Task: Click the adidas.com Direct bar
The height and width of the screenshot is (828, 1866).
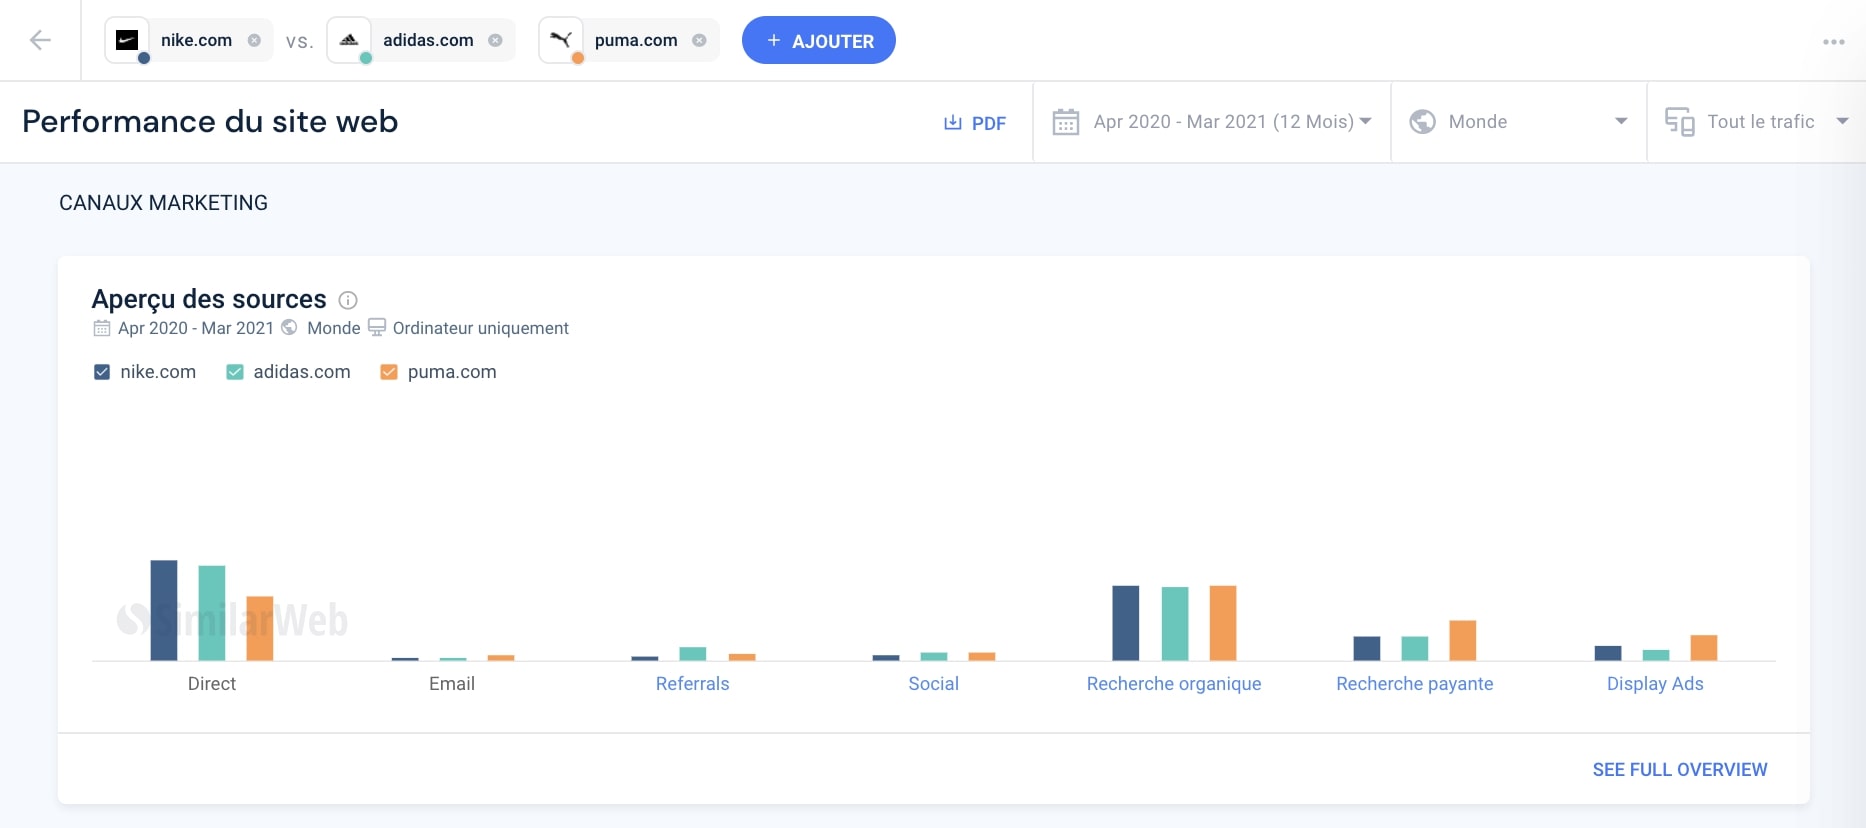Action: (212, 613)
